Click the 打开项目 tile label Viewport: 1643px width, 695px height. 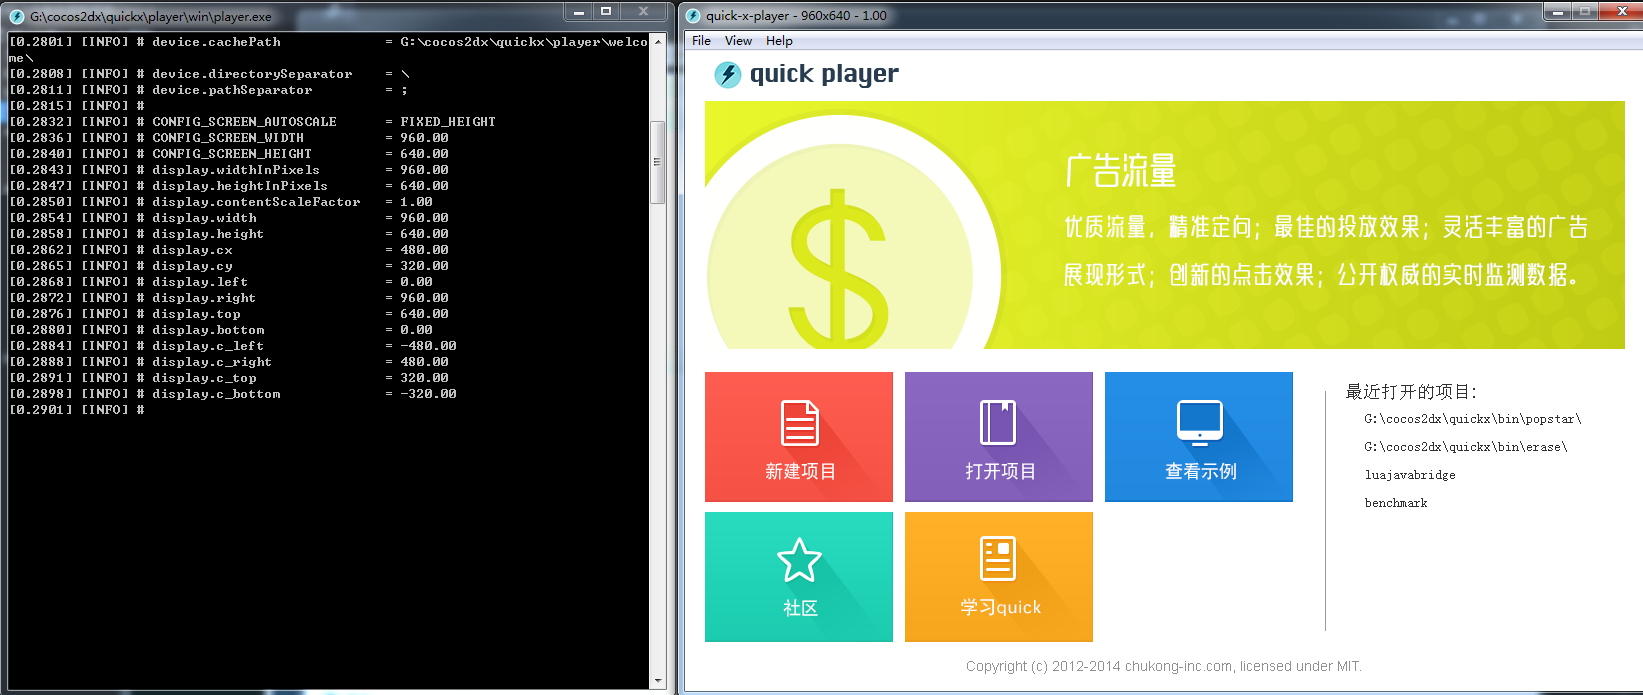point(1000,471)
